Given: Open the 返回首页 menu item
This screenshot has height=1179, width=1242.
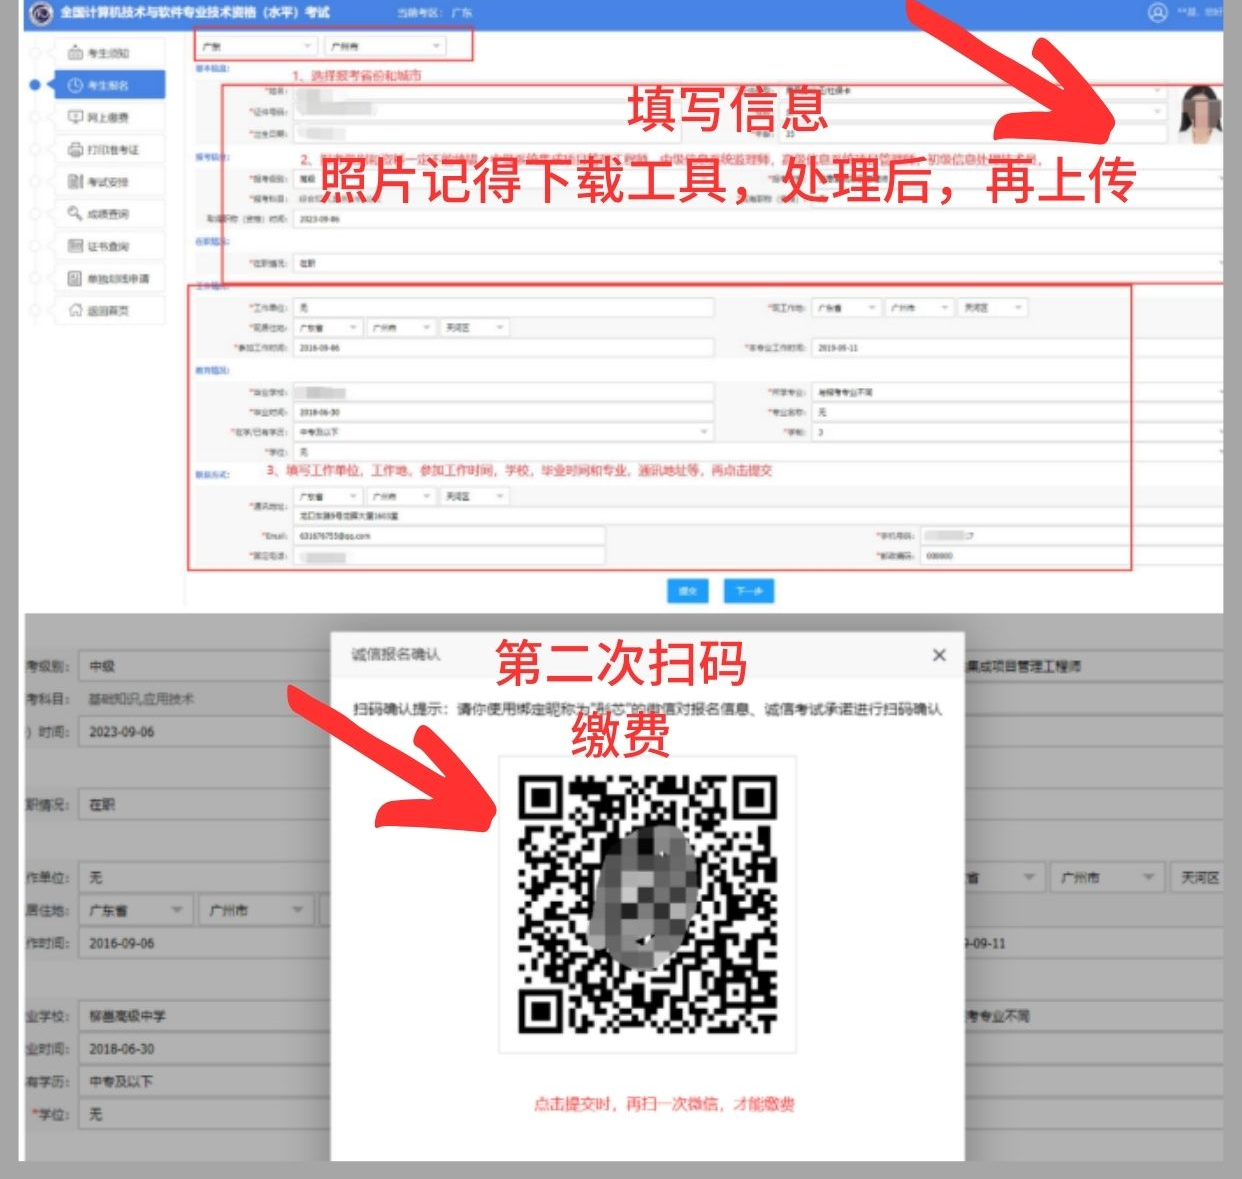Looking at the screenshot, I should click(x=108, y=310).
